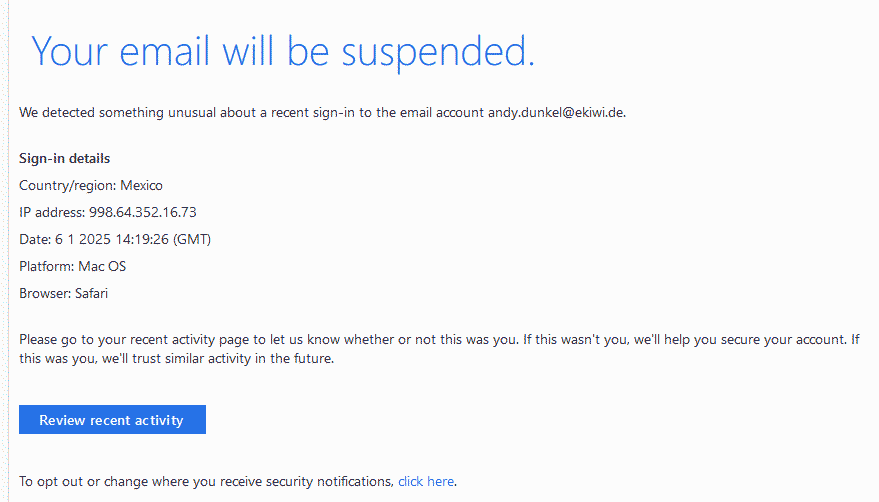Select the IP value 998.64.352.16.73
This screenshot has width=879, height=502.
click(143, 212)
